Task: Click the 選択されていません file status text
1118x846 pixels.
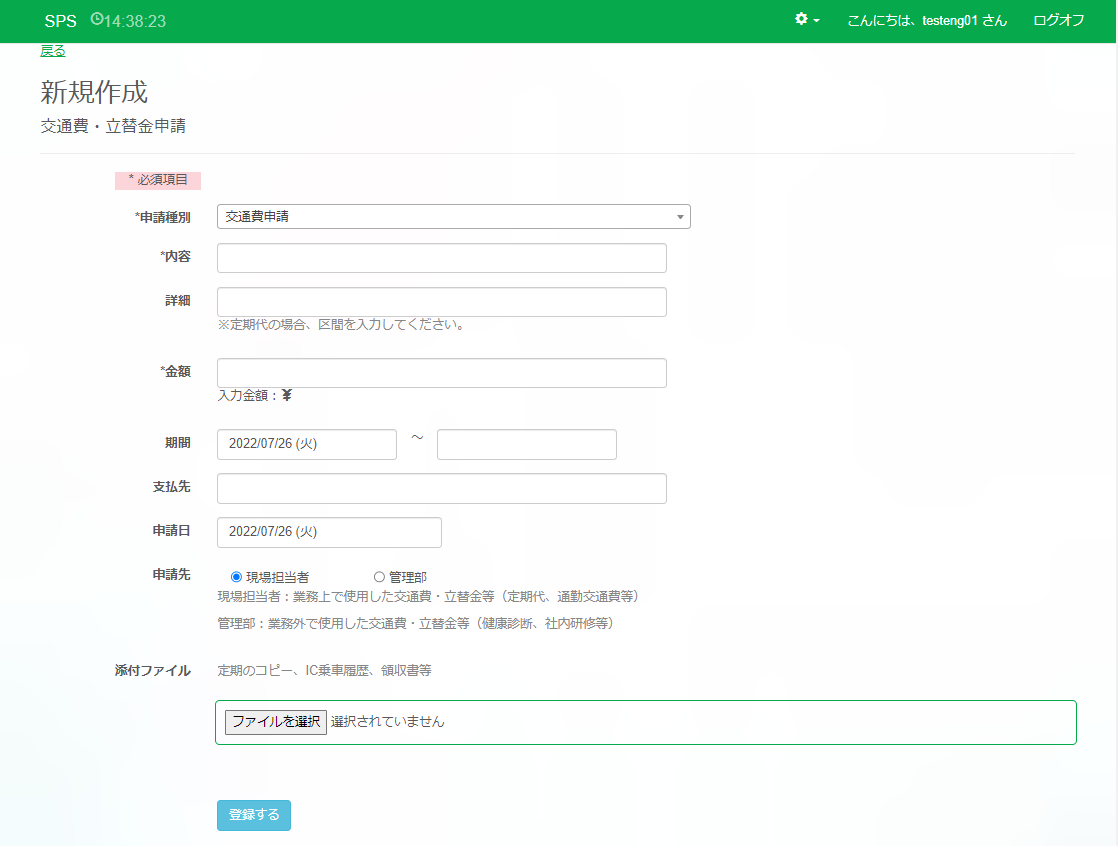Action: pos(388,722)
